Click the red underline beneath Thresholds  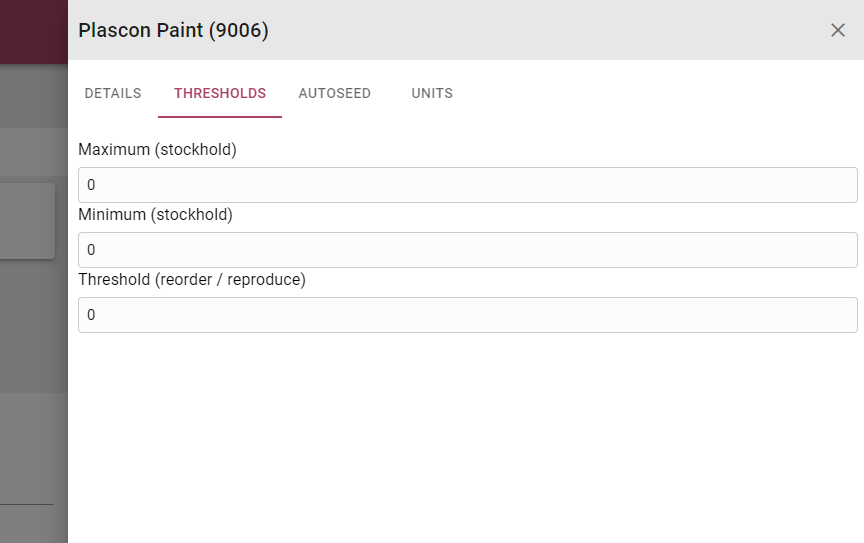click(x=220, y=117)
